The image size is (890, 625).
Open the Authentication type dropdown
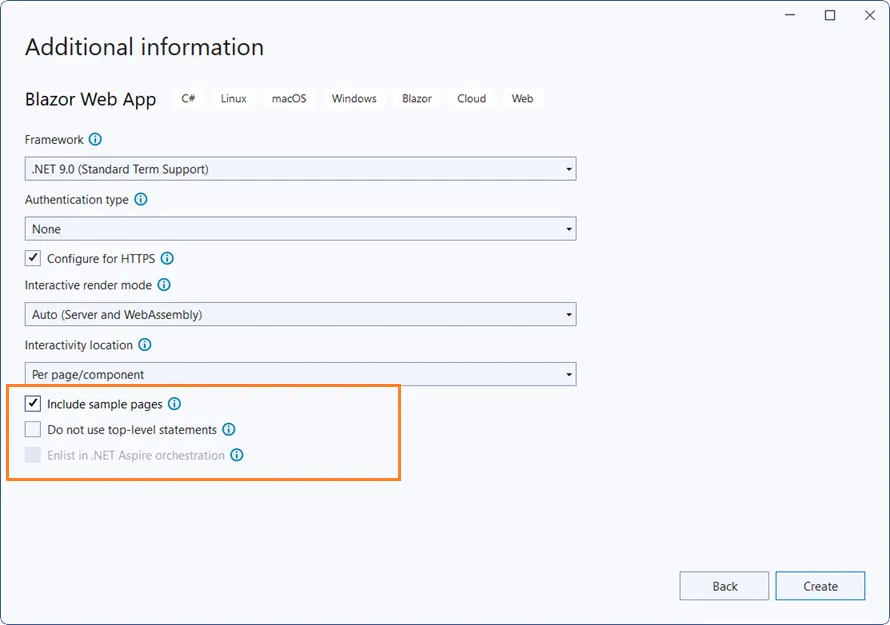click(300, 228)
